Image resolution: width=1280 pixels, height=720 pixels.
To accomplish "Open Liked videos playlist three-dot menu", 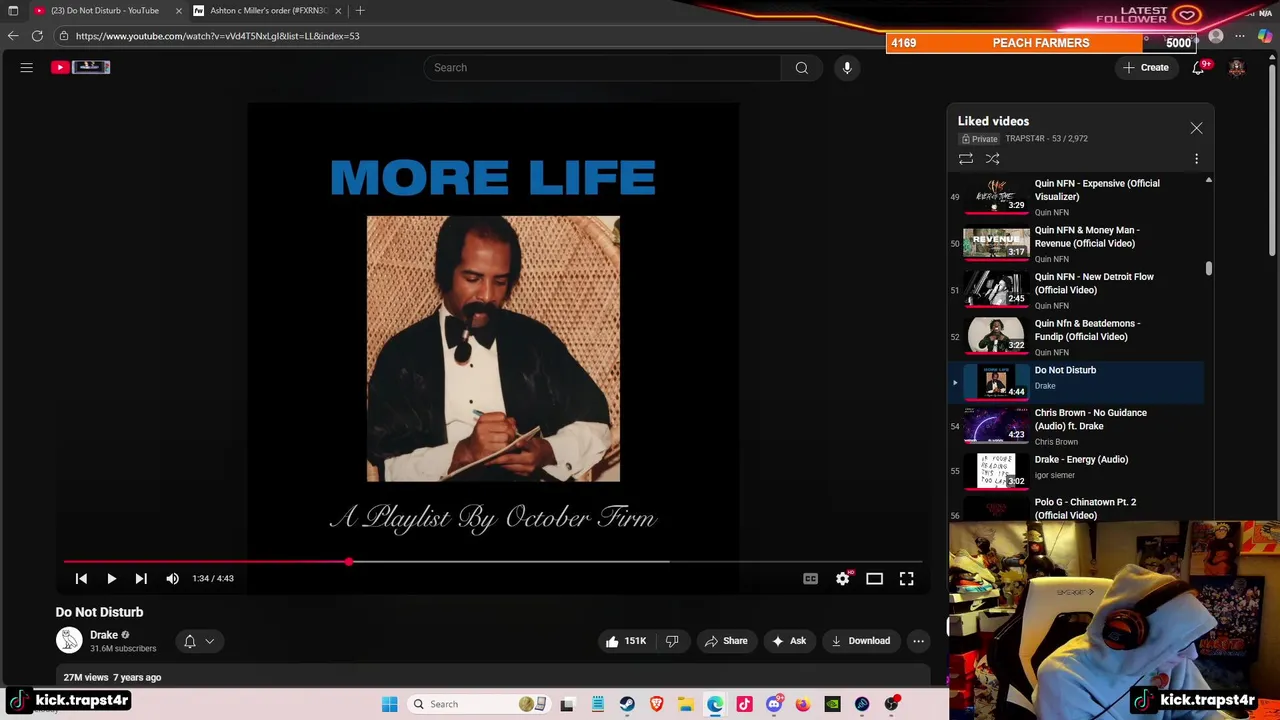I will [x=1196, y=159].
